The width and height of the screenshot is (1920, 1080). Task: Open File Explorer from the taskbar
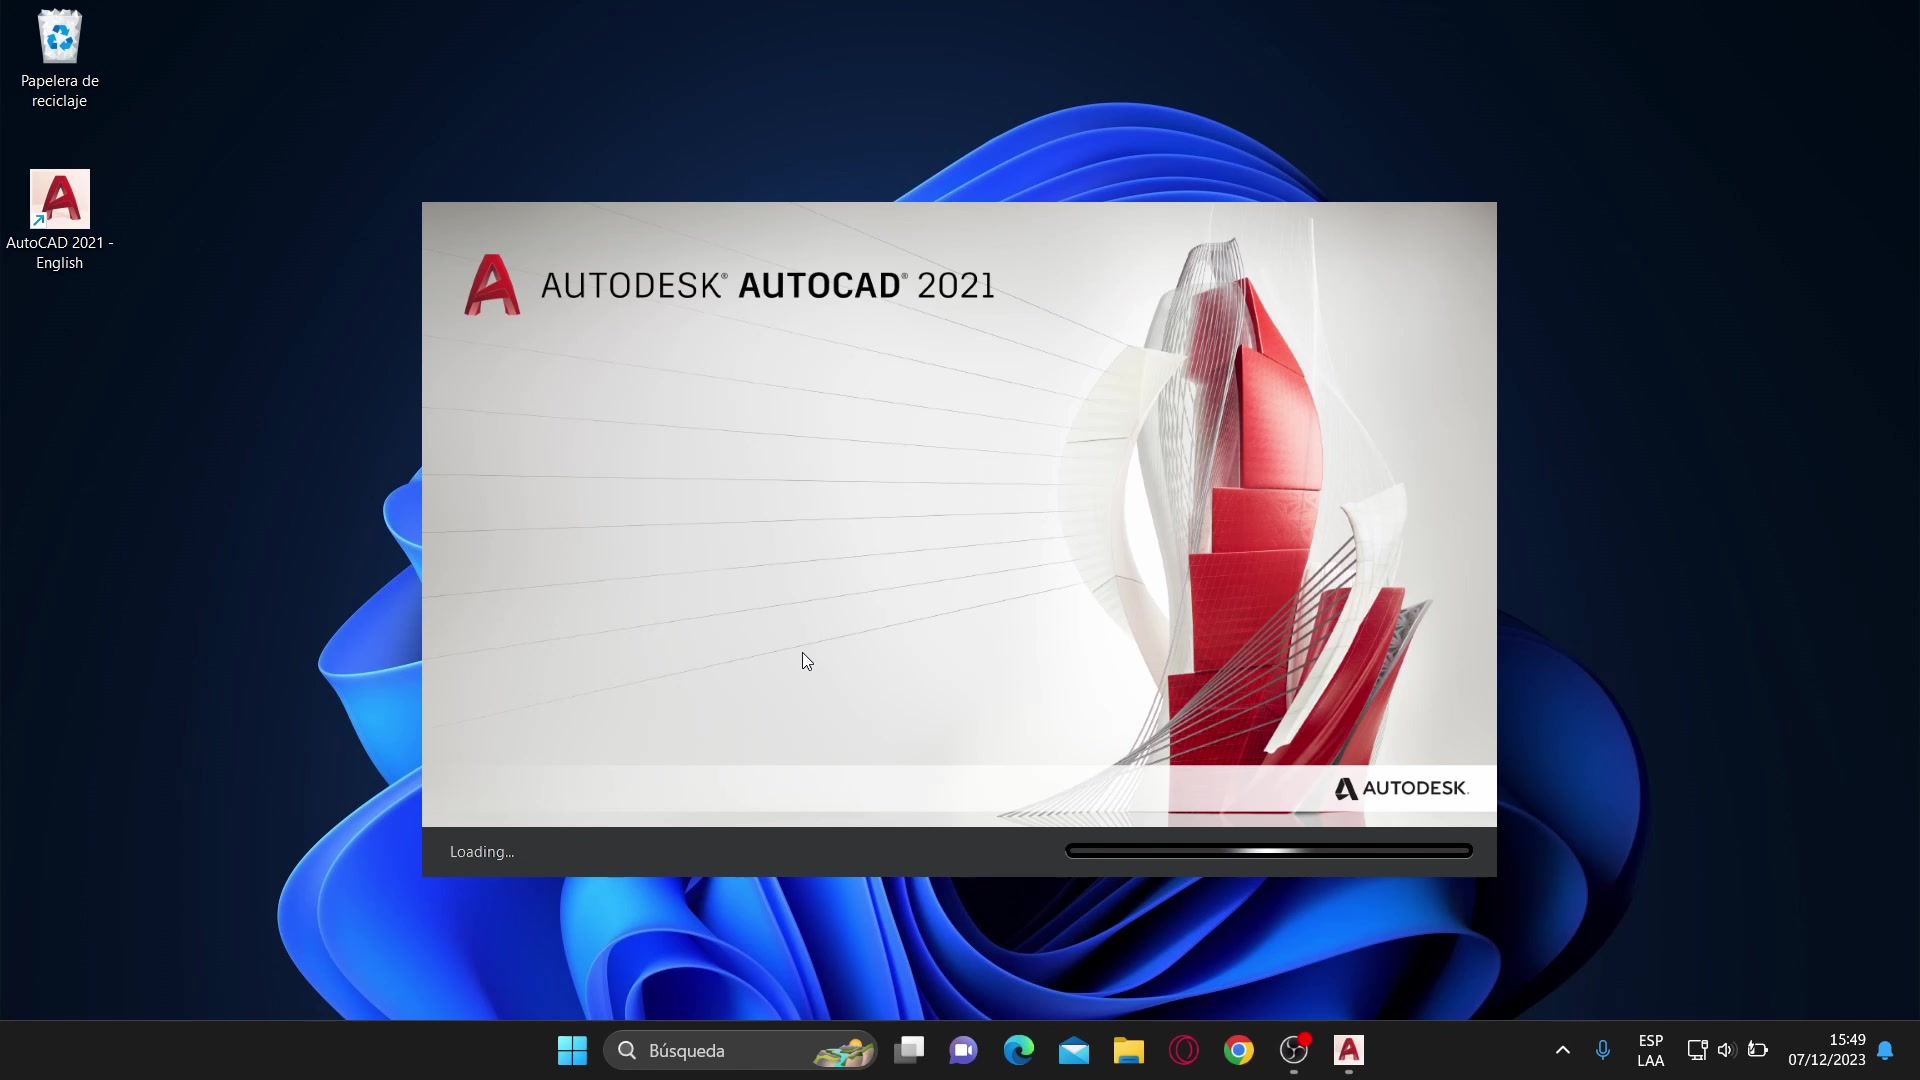click(1129, 1050)
